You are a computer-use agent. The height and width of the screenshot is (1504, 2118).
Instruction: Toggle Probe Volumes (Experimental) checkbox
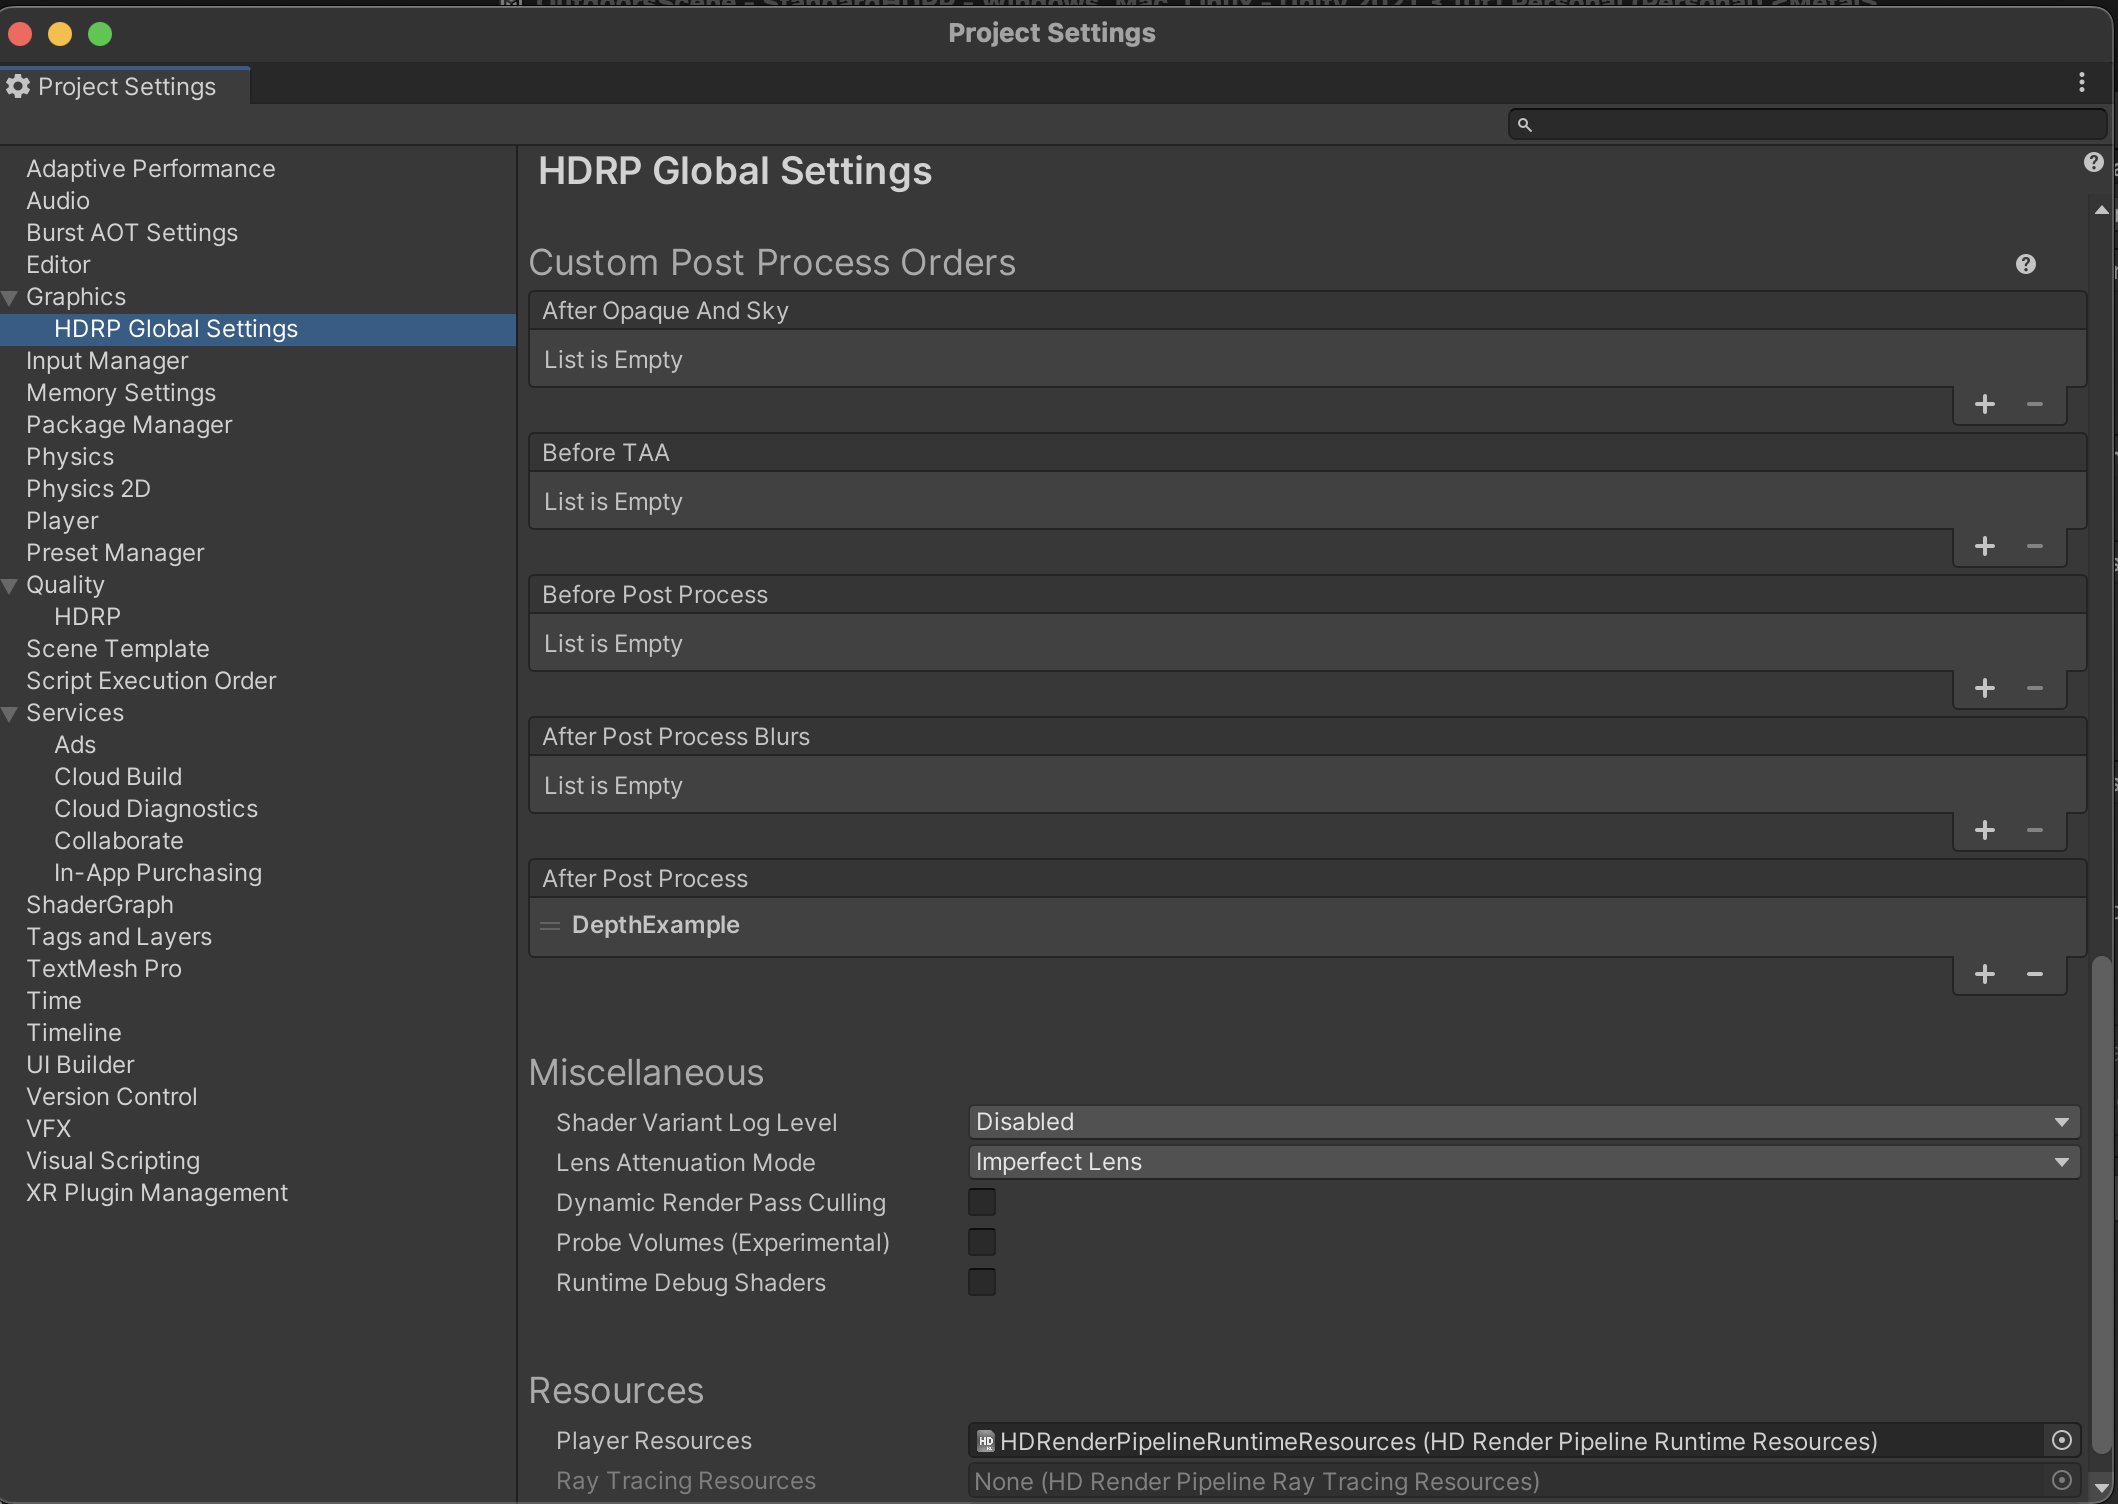981,1243
